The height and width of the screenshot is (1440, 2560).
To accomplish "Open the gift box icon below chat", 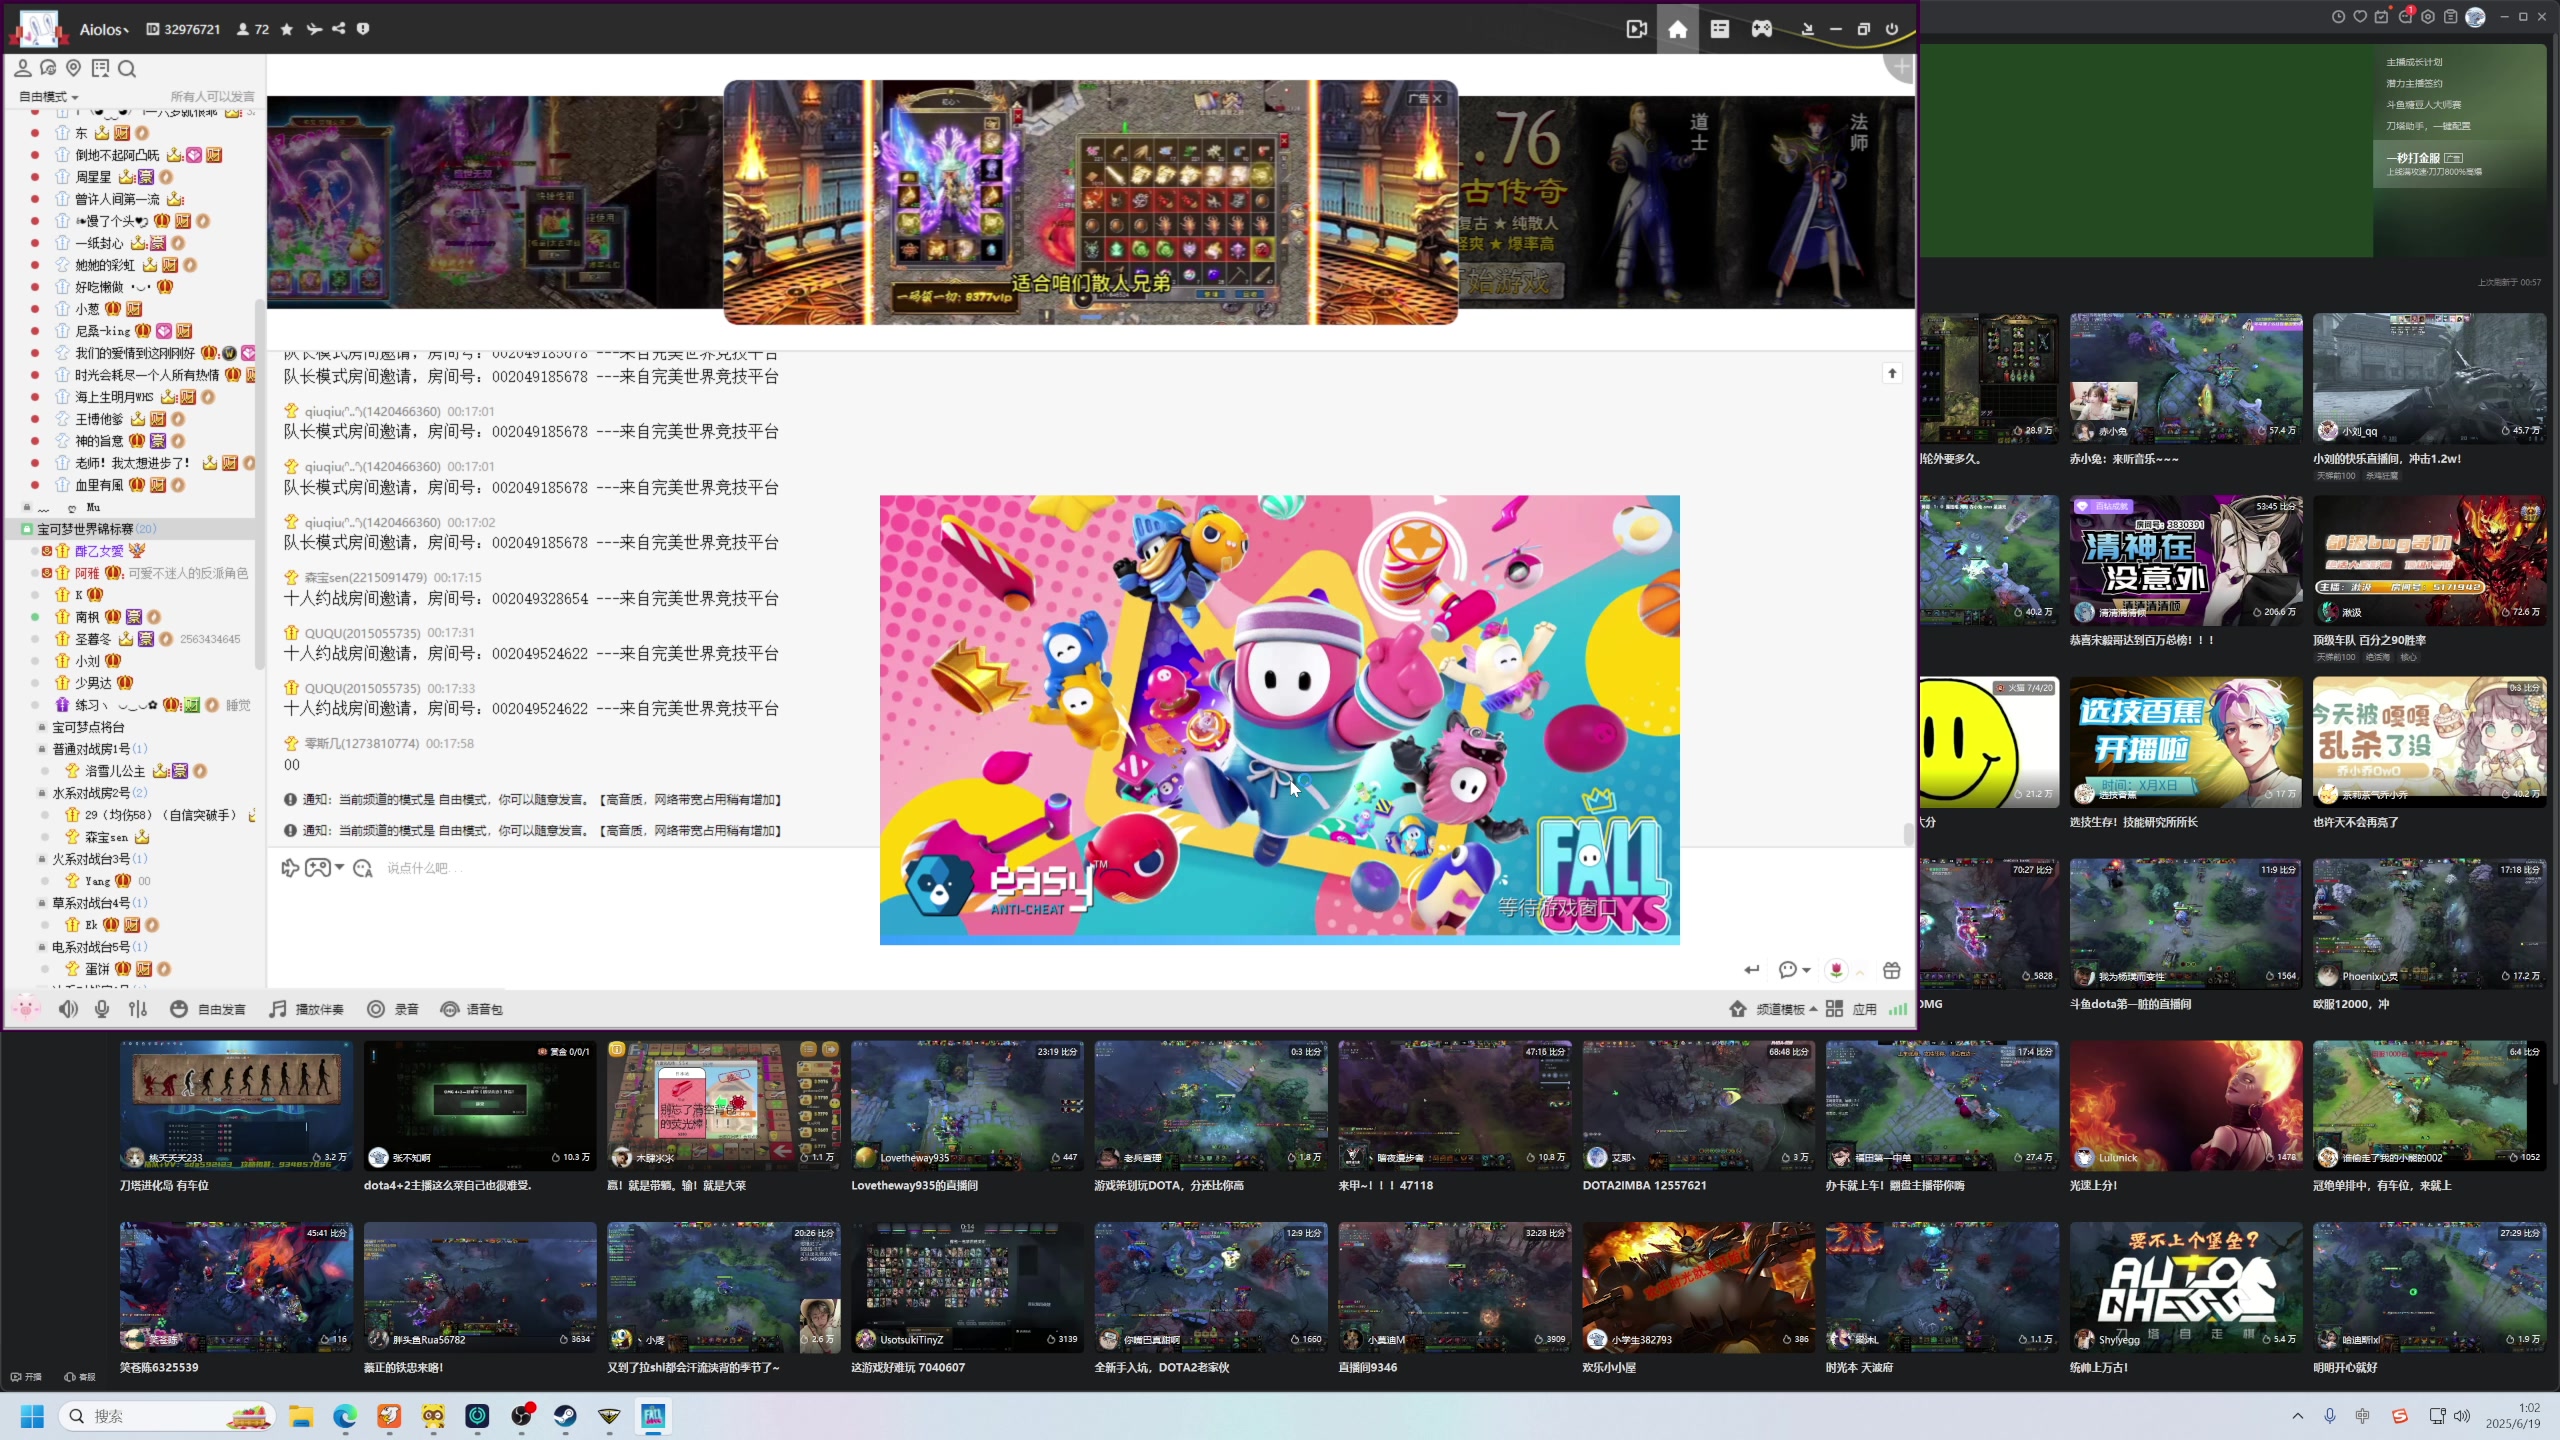I will pyautogui.click(x=1891, y=970).
